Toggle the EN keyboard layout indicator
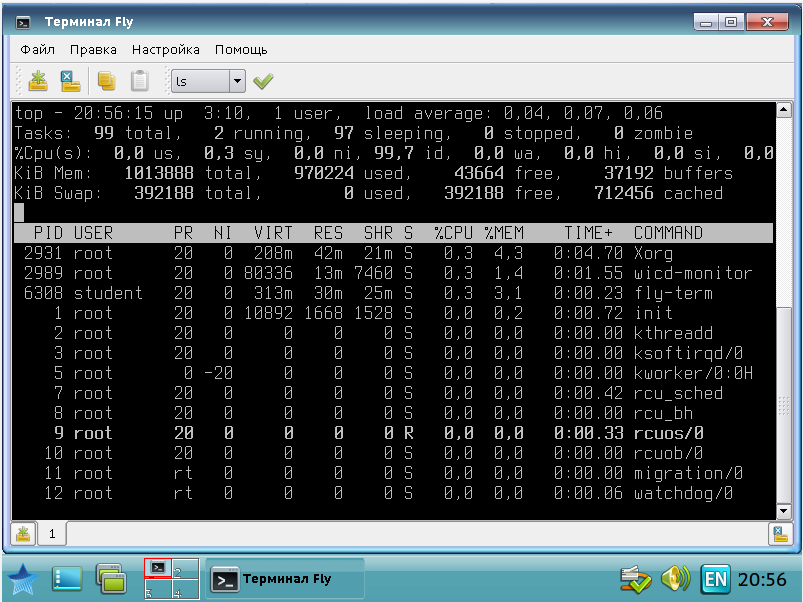The image size is (803, 602). 715,579
